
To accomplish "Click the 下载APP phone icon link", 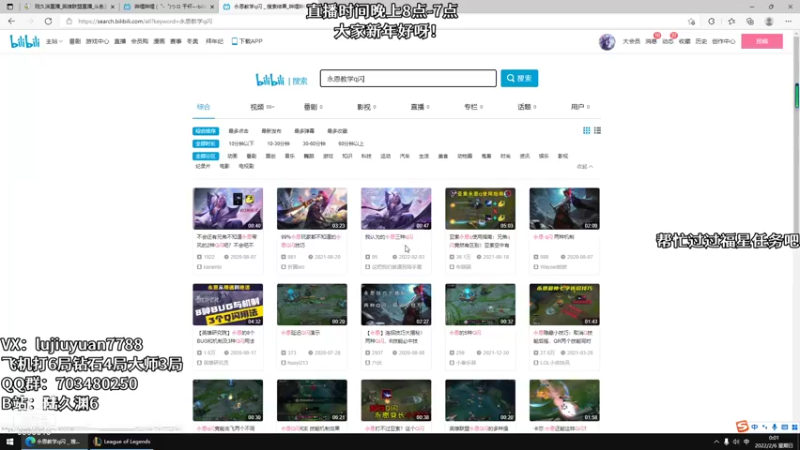I will click(247, 41).
